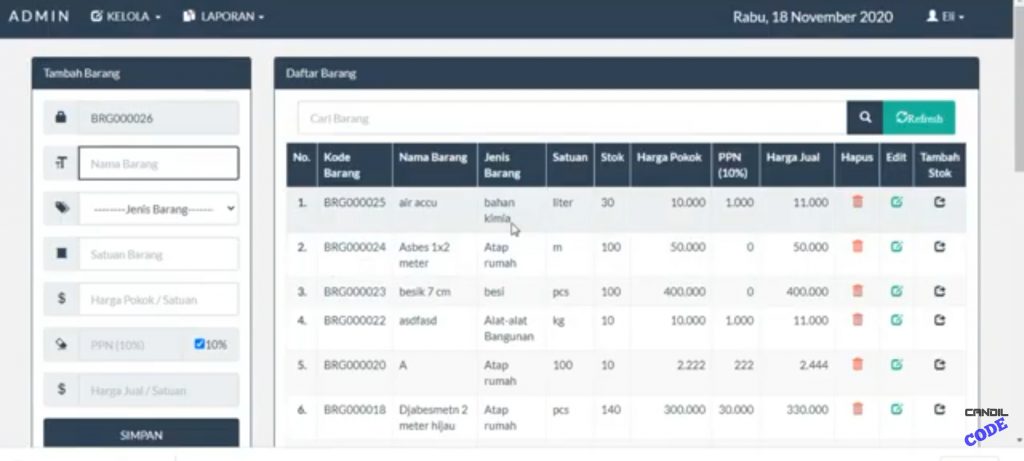Focus the Nama Barang input field
The image size is (1024, 461).
pyautogui.click(x=158, y=164)
